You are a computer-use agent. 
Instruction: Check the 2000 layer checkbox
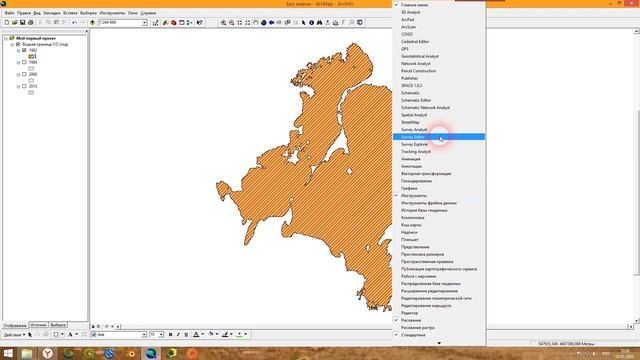click(24, 74)
